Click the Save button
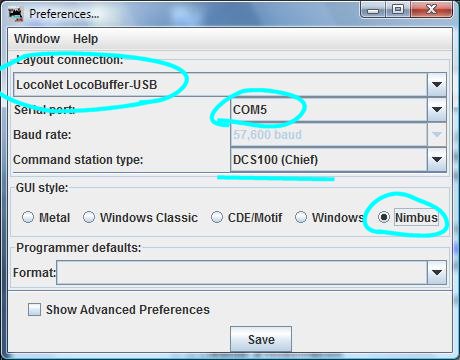 [261, 339]
